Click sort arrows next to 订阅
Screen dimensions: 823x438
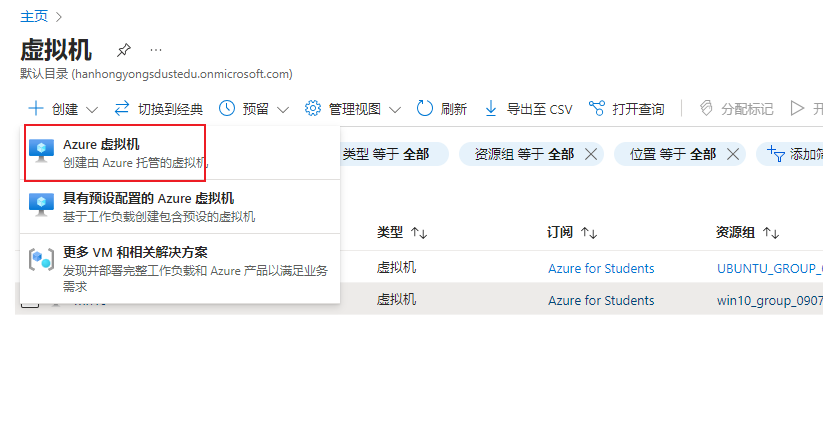click(x=589, y=233)
